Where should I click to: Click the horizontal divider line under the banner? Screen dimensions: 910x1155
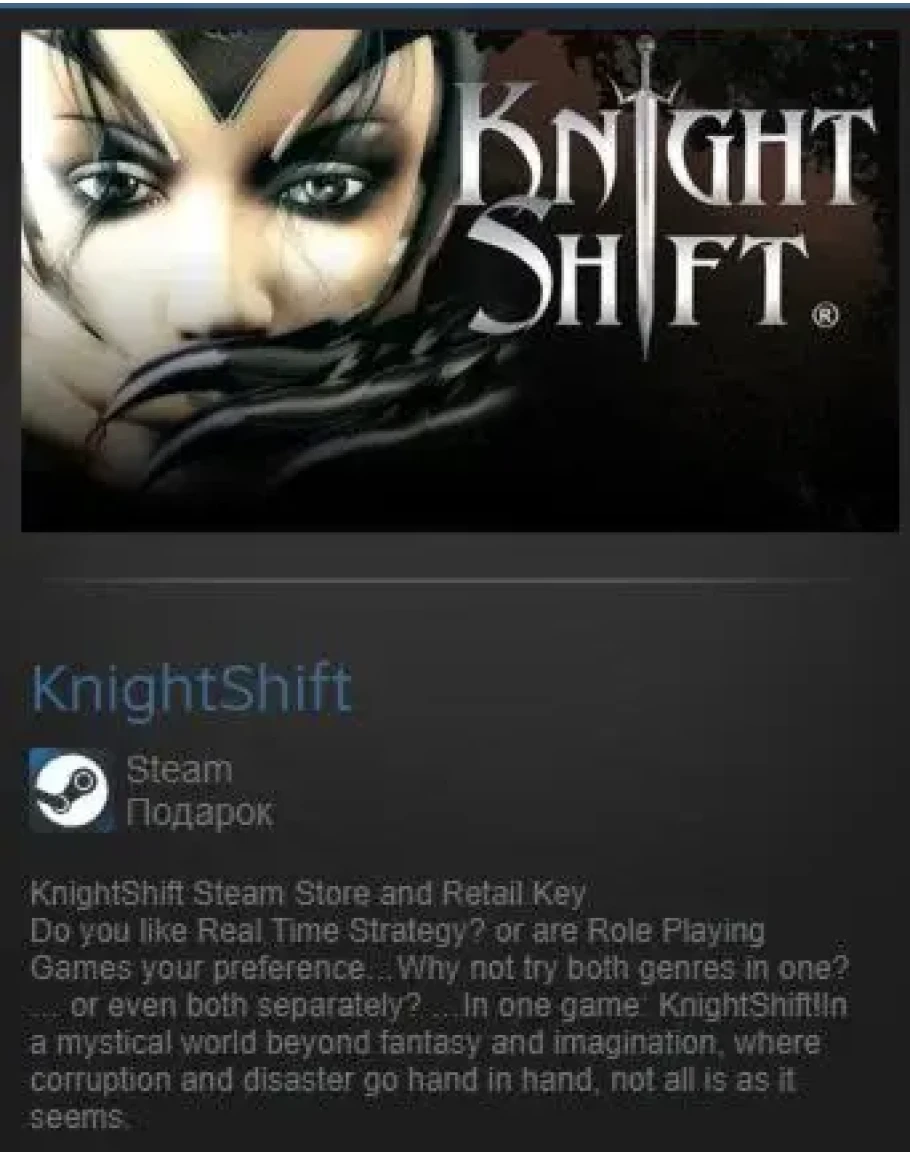pos(446,580)
